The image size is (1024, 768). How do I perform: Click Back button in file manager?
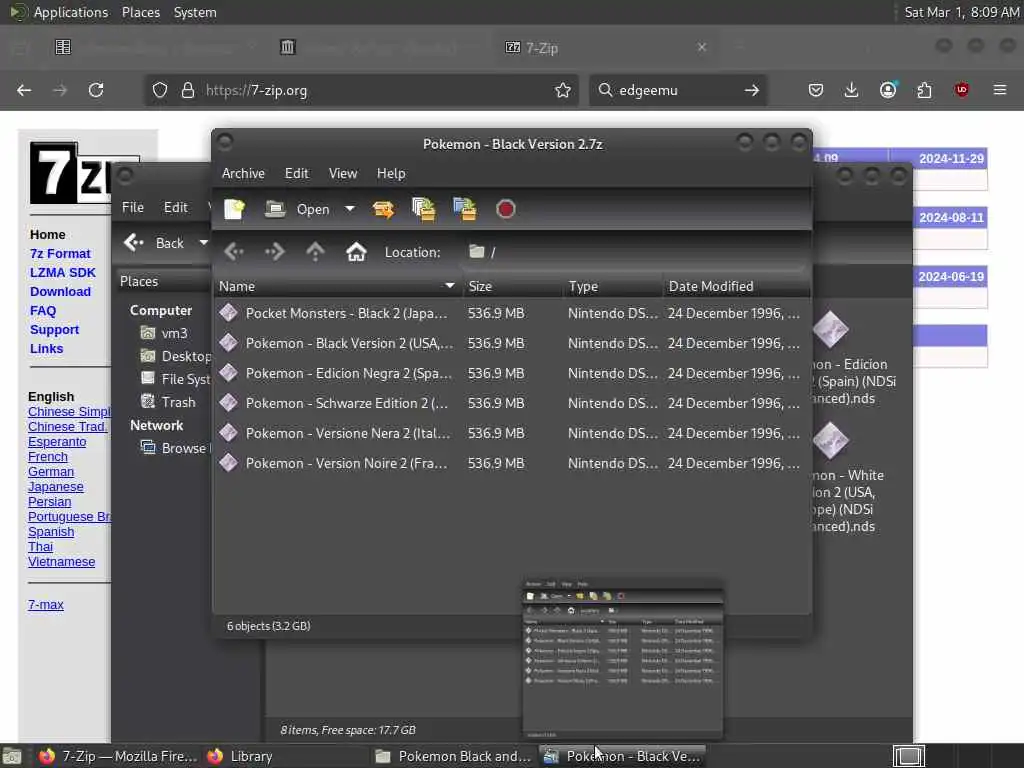tap(154, 243)
